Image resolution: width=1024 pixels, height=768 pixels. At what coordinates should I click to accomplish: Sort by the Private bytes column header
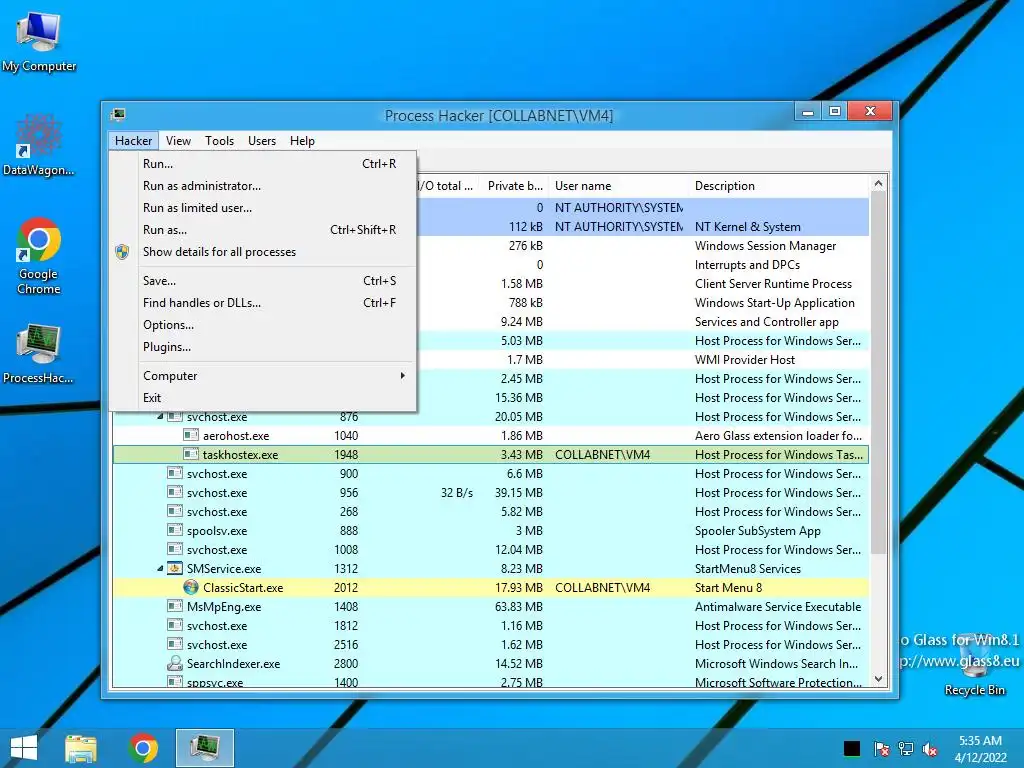pyautogui.click(x=514, y=185)
